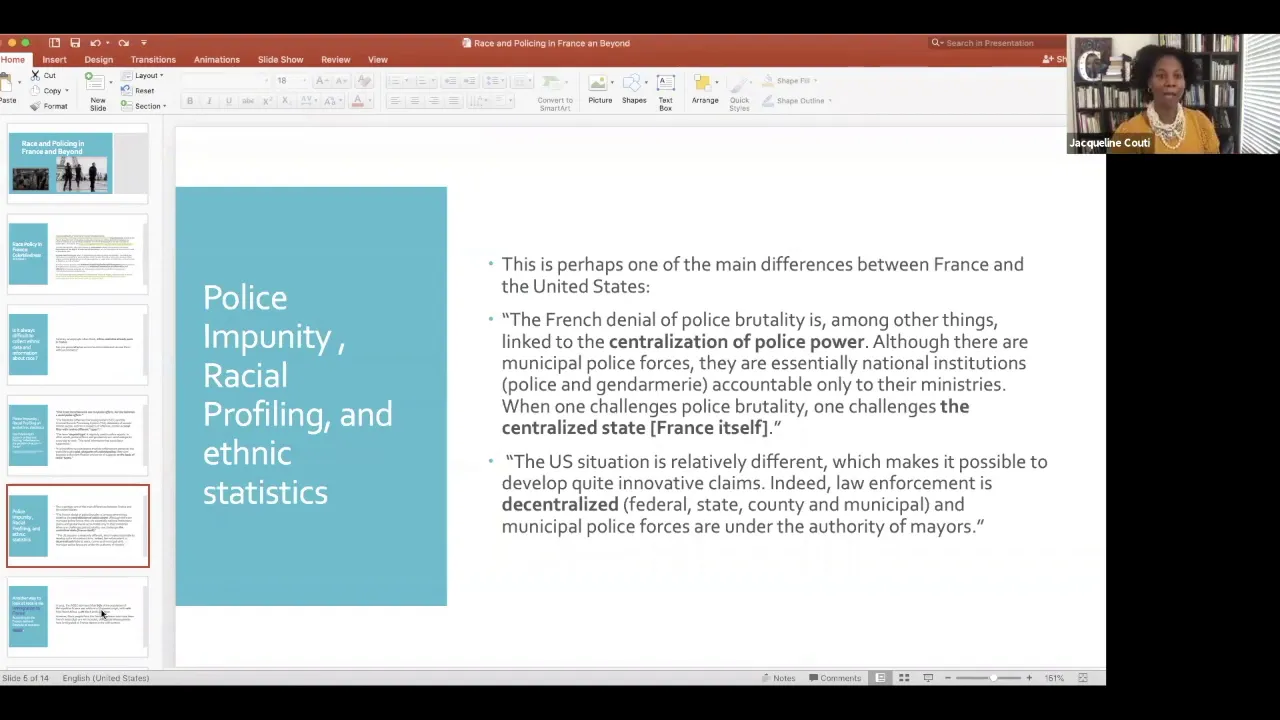This screenshot has width=1280, height=720.
Task: Click the zoom out minus button
Action: click(948, 678)
